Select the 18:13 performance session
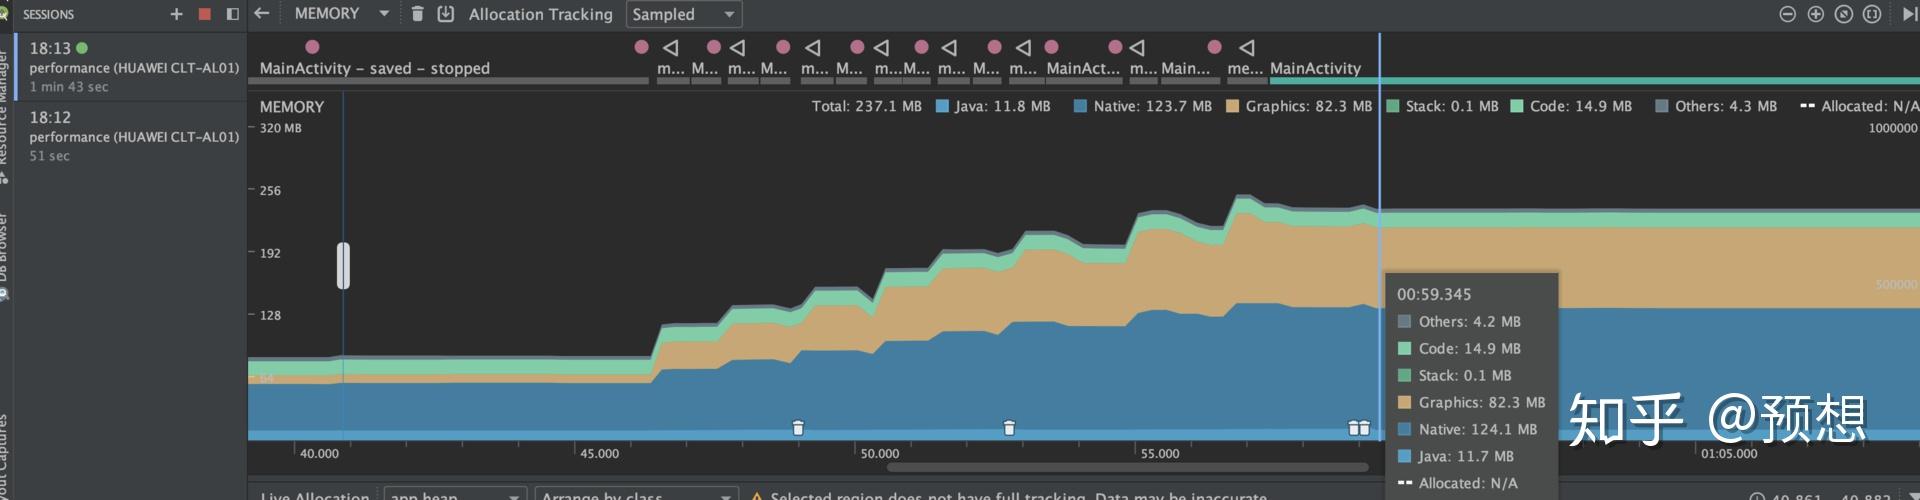 pyautogui.click(x=131, y=67)
